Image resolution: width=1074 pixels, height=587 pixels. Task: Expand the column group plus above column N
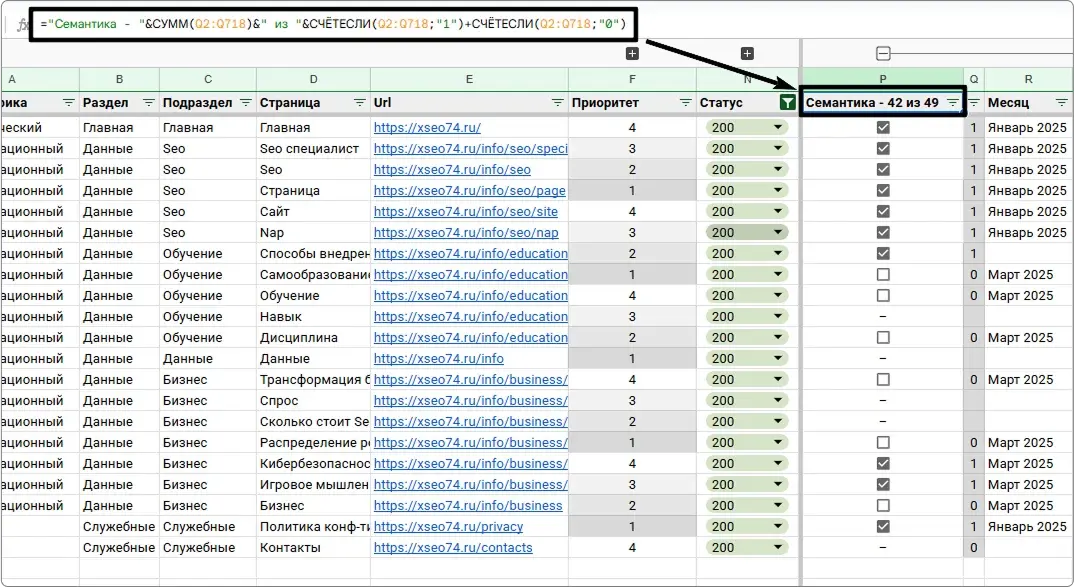[x=747, y=53]
